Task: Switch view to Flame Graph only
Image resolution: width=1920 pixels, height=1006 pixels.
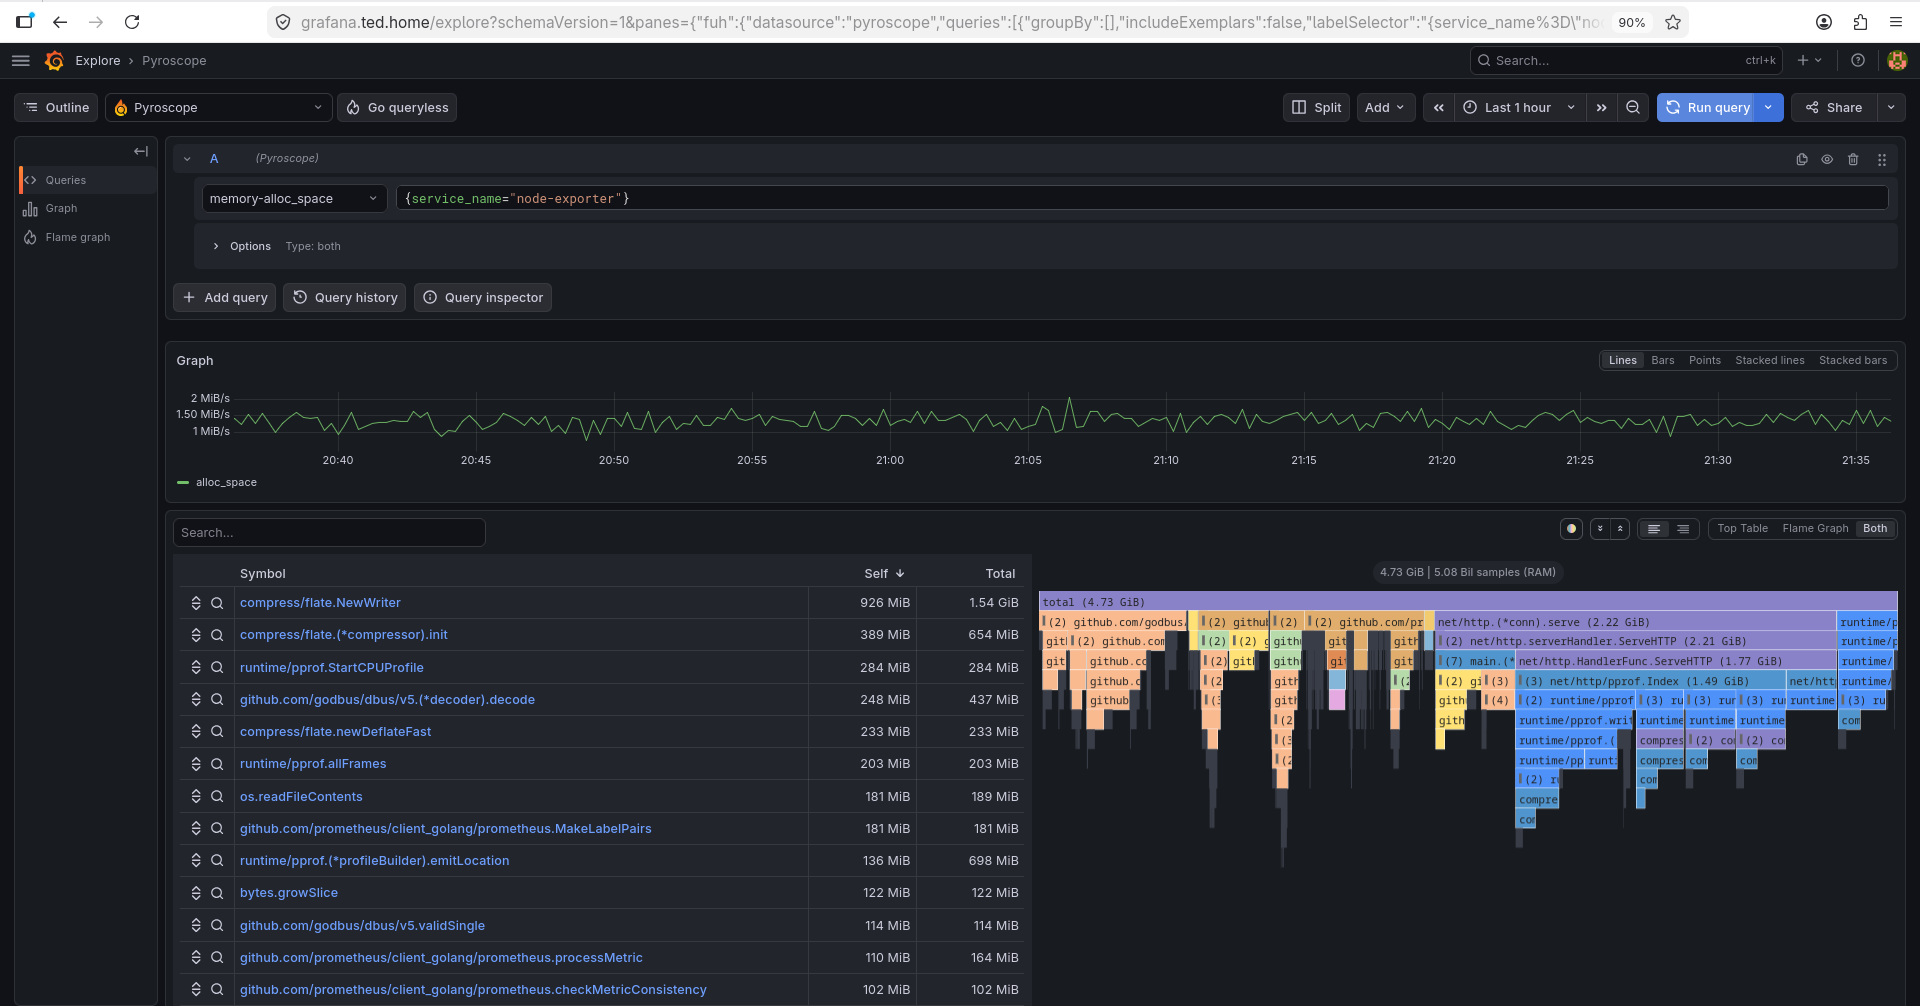Action: 1815,529
